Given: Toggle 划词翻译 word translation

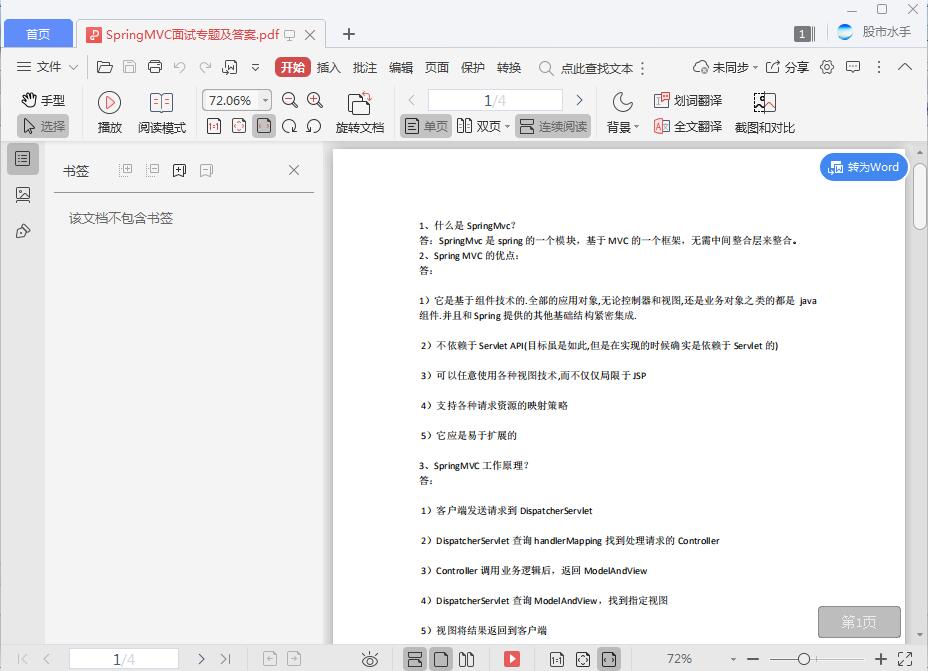Looking at the screenshot, I should 688,100.
